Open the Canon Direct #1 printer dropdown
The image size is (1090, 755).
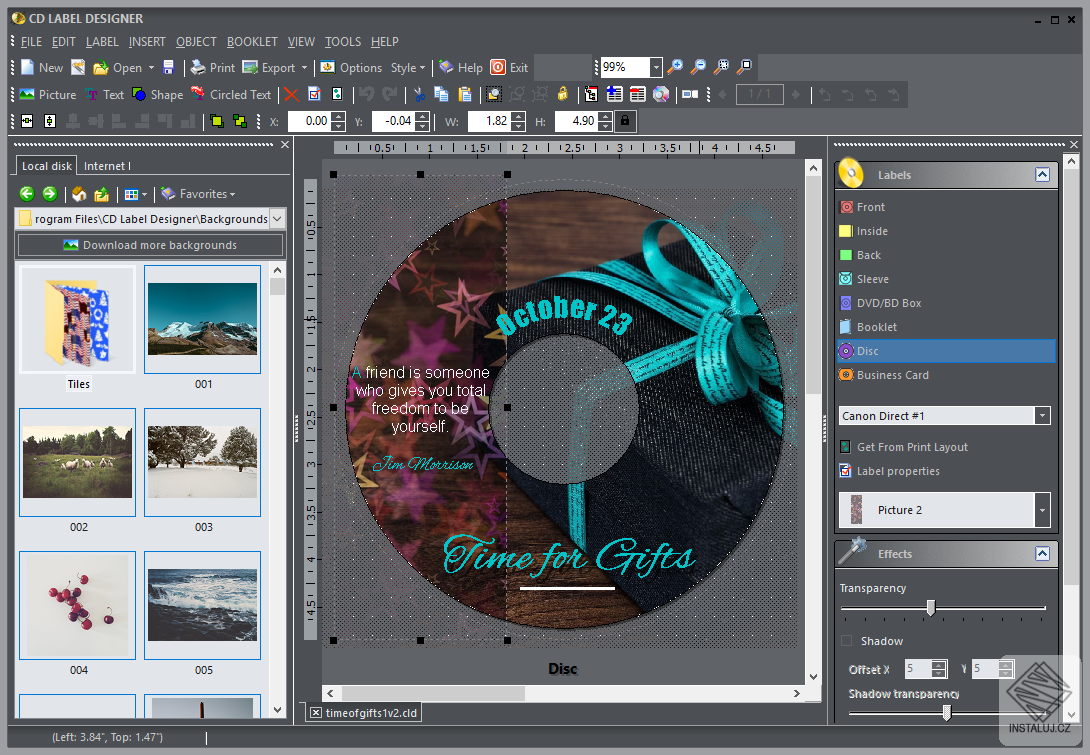[1042, 415]
